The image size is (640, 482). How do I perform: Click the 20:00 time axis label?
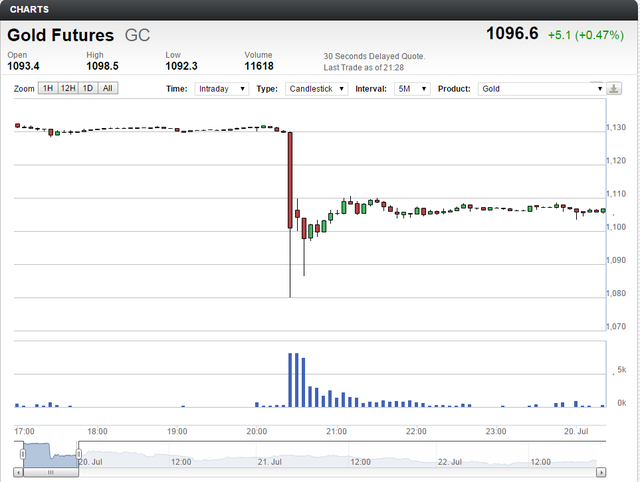(257, 431)
